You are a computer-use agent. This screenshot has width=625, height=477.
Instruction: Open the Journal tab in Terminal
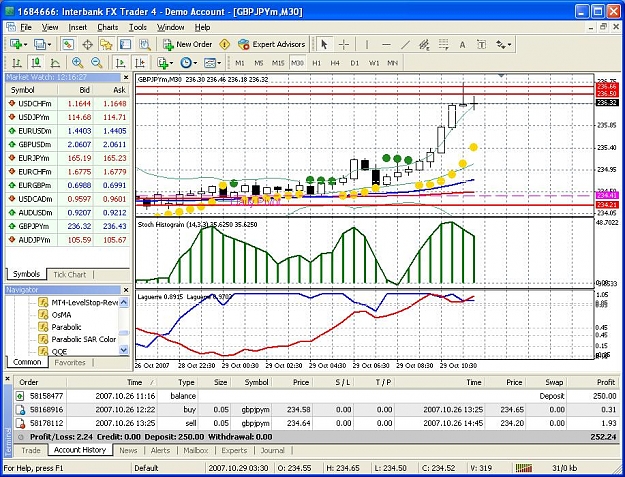[273, 450]
